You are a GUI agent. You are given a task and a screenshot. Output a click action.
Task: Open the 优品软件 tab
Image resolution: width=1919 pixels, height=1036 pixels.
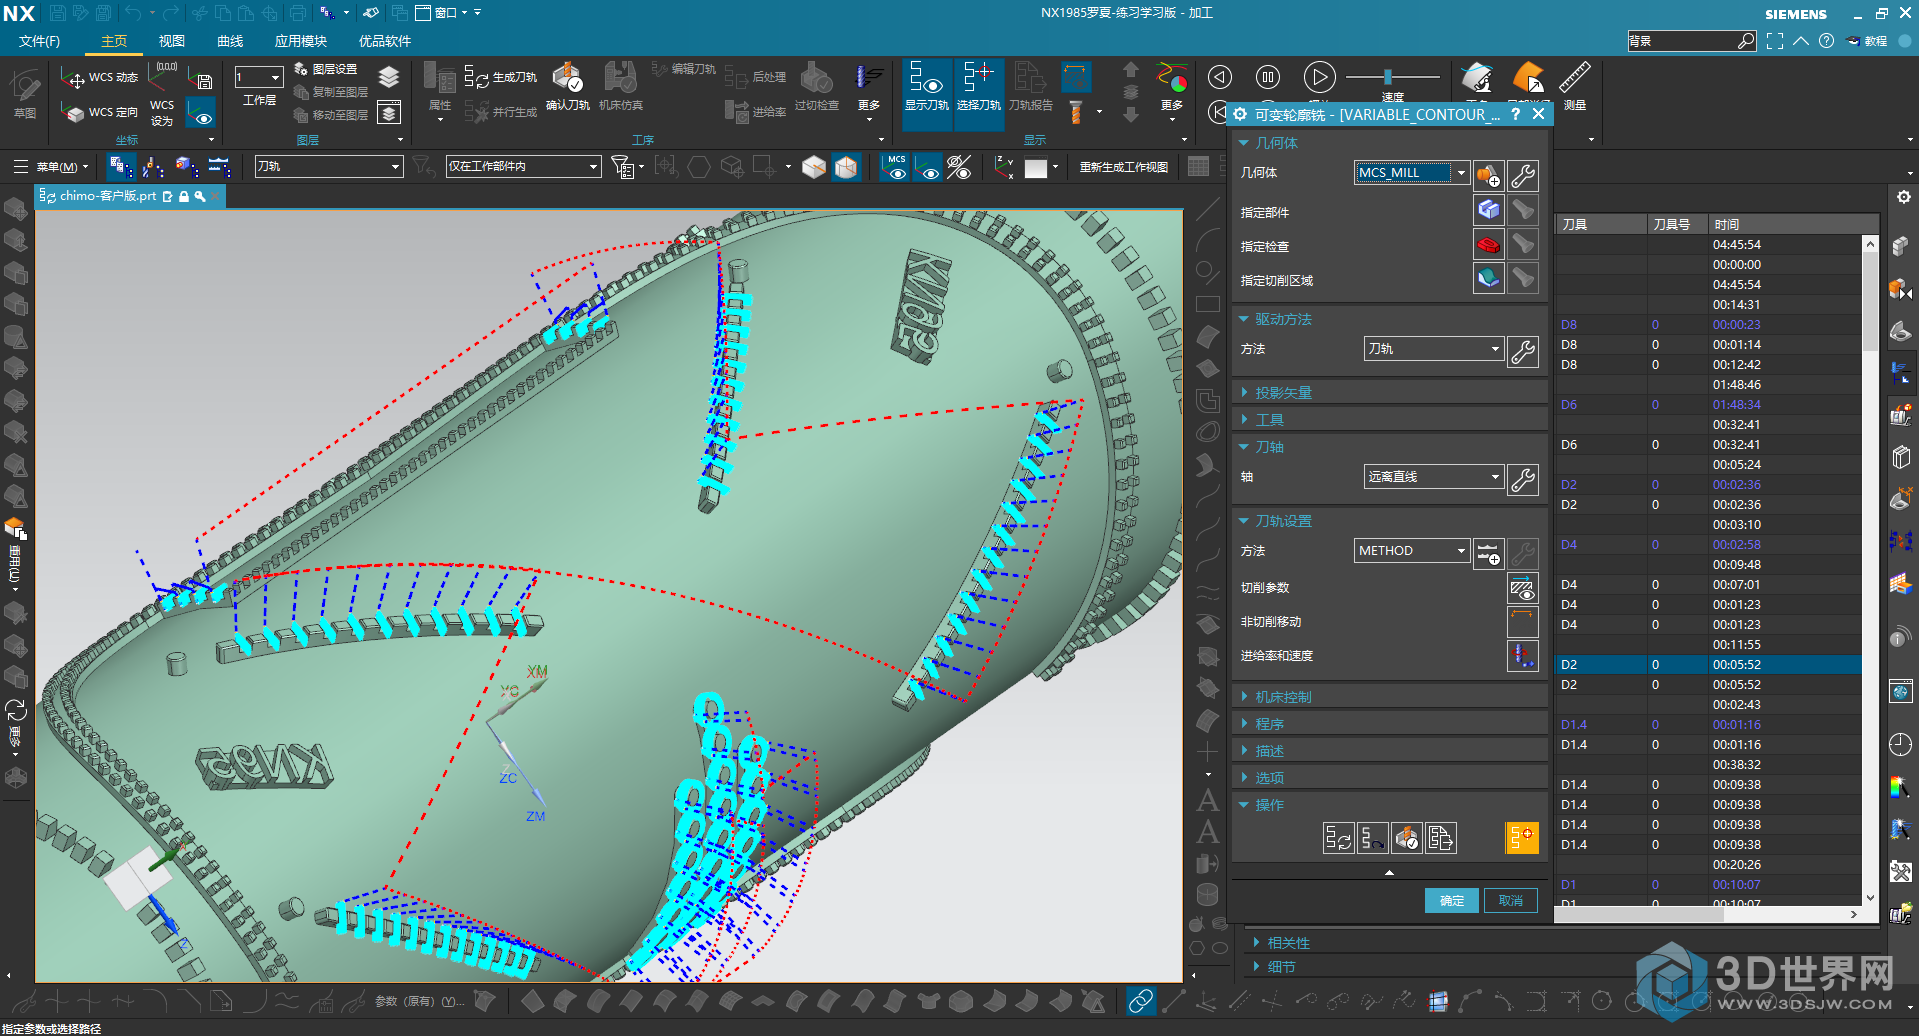(385, 41)
